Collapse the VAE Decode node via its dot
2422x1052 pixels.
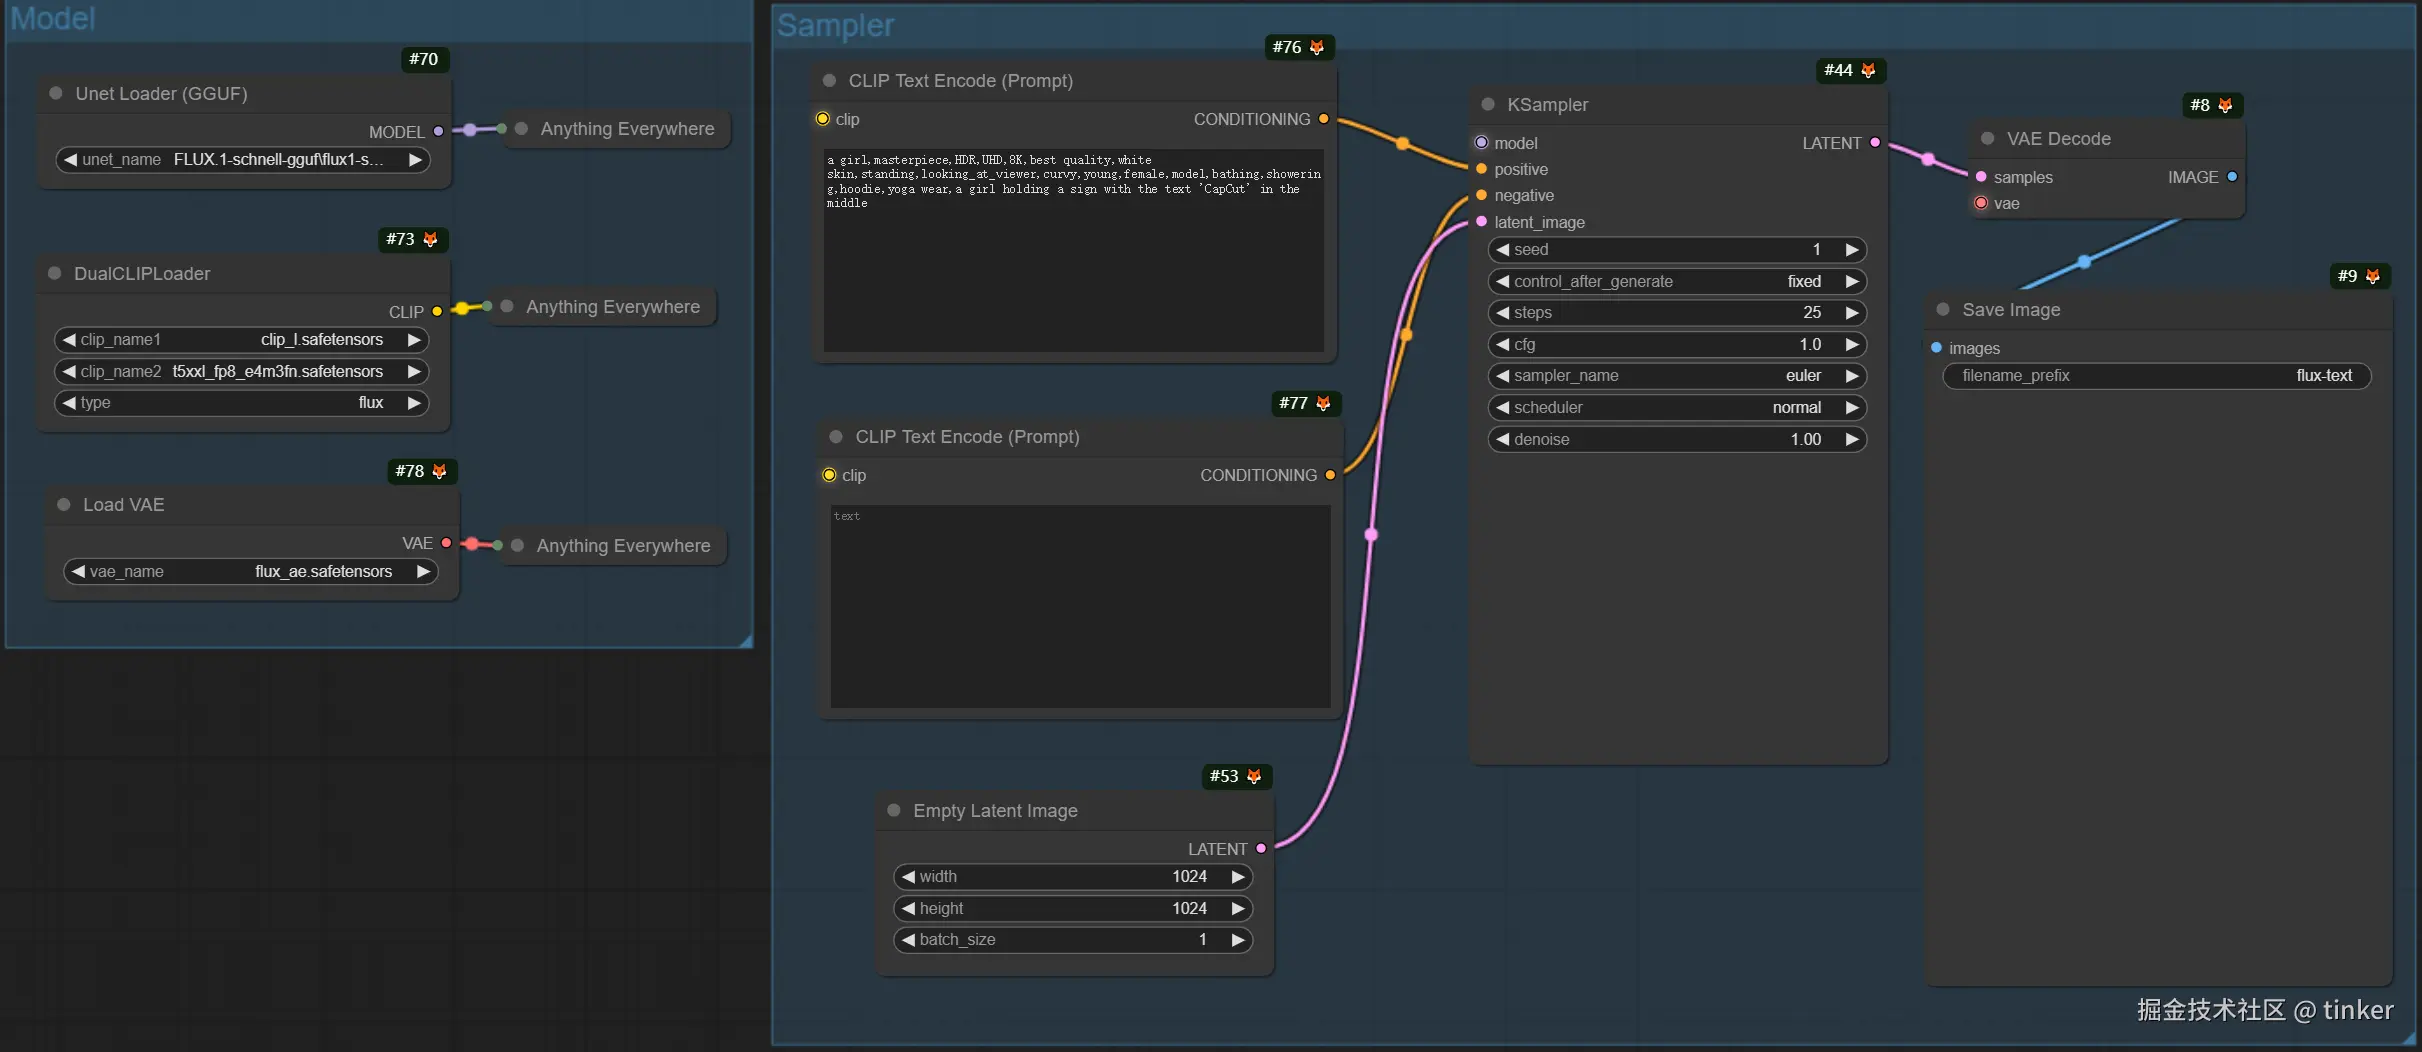1988,138
